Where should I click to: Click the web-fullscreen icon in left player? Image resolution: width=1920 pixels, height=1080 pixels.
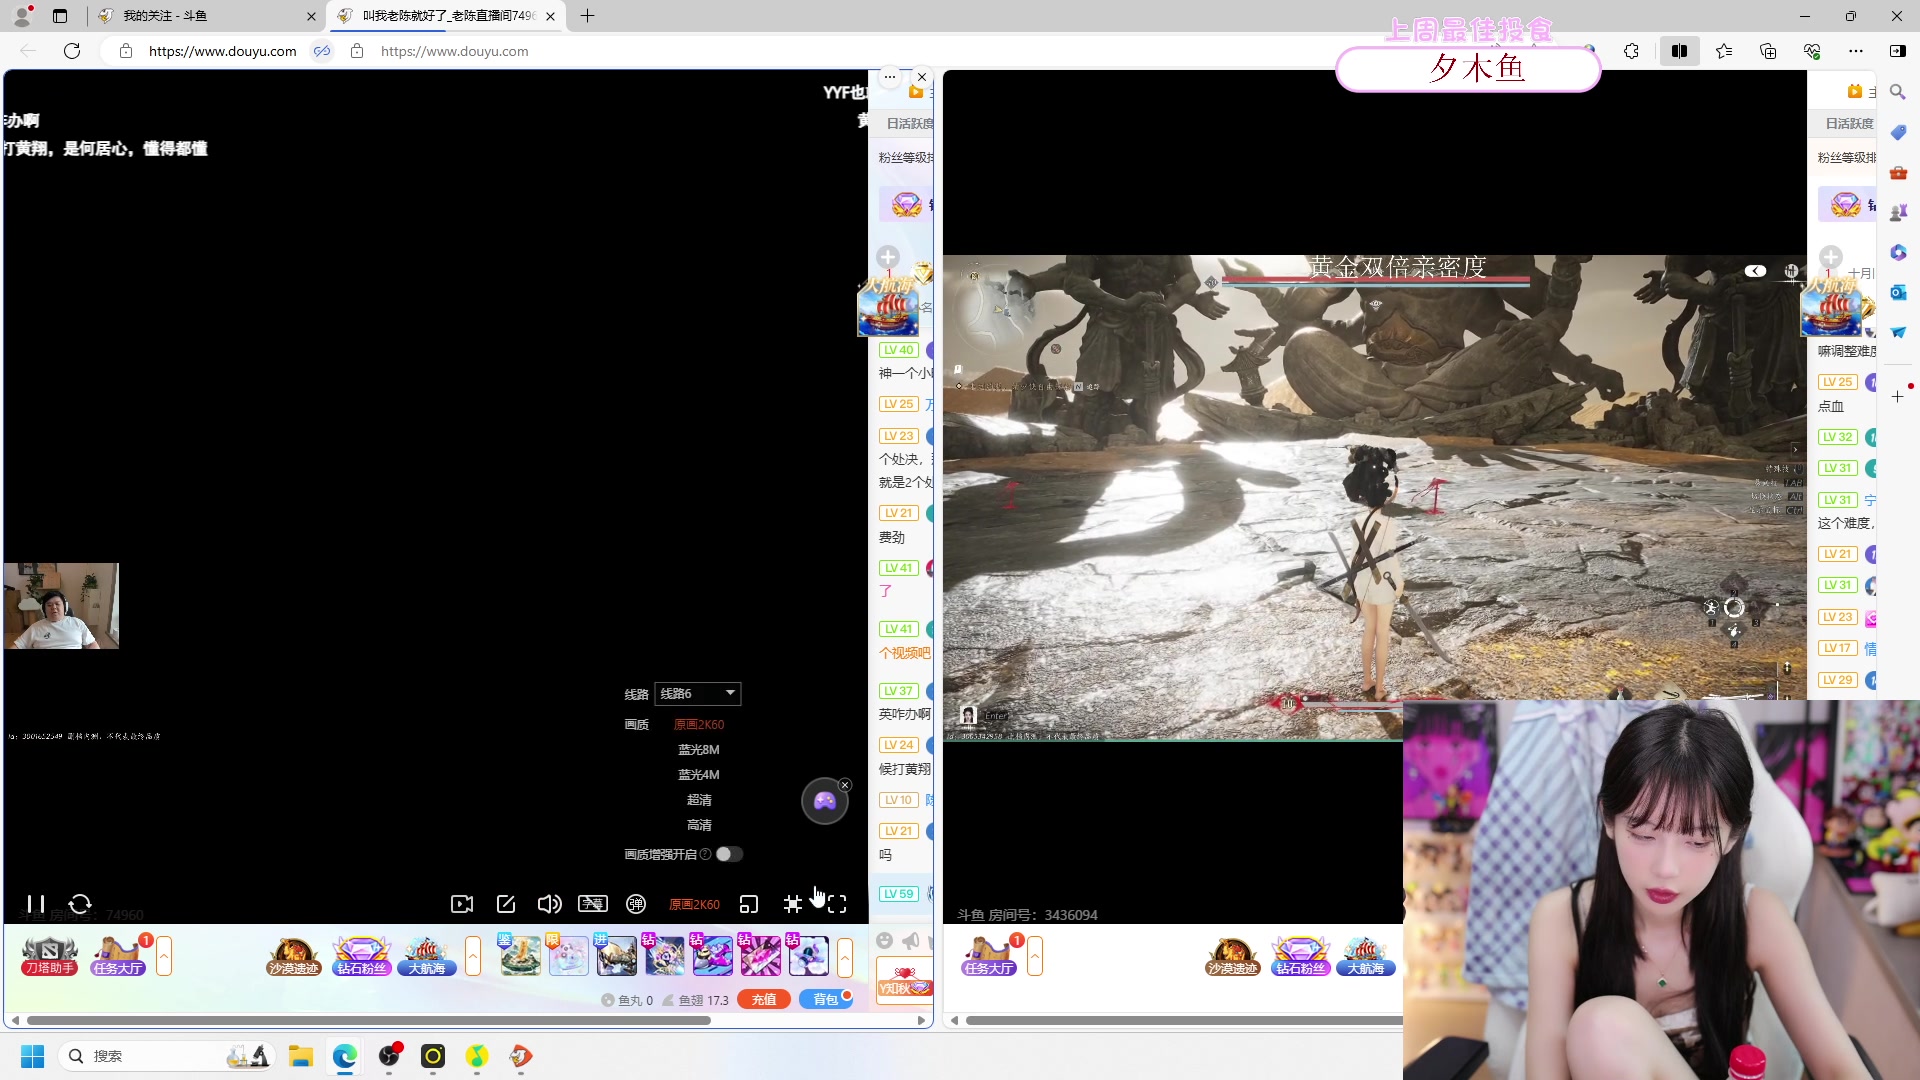tap(793, 904)
